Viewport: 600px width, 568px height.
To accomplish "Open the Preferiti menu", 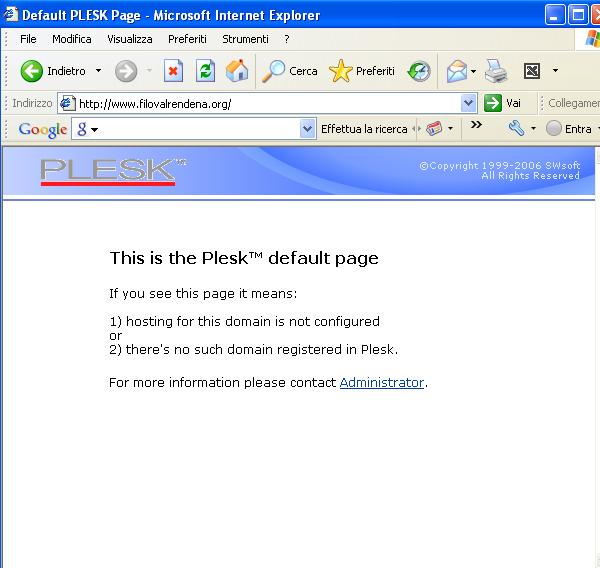I will 187,39.
